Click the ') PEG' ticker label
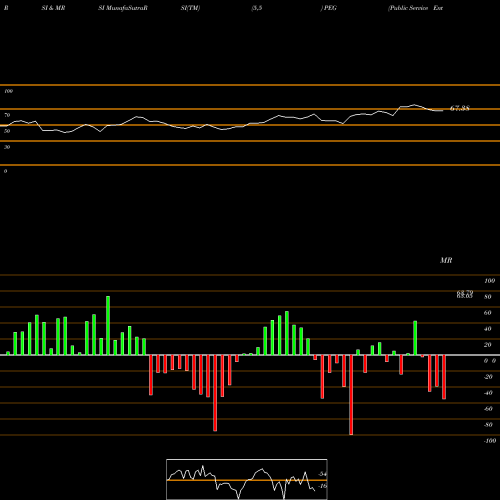 click(329, 8)
